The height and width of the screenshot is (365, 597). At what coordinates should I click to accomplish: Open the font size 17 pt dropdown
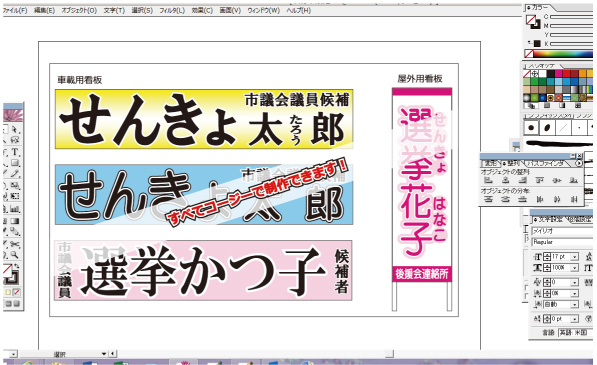574,257
